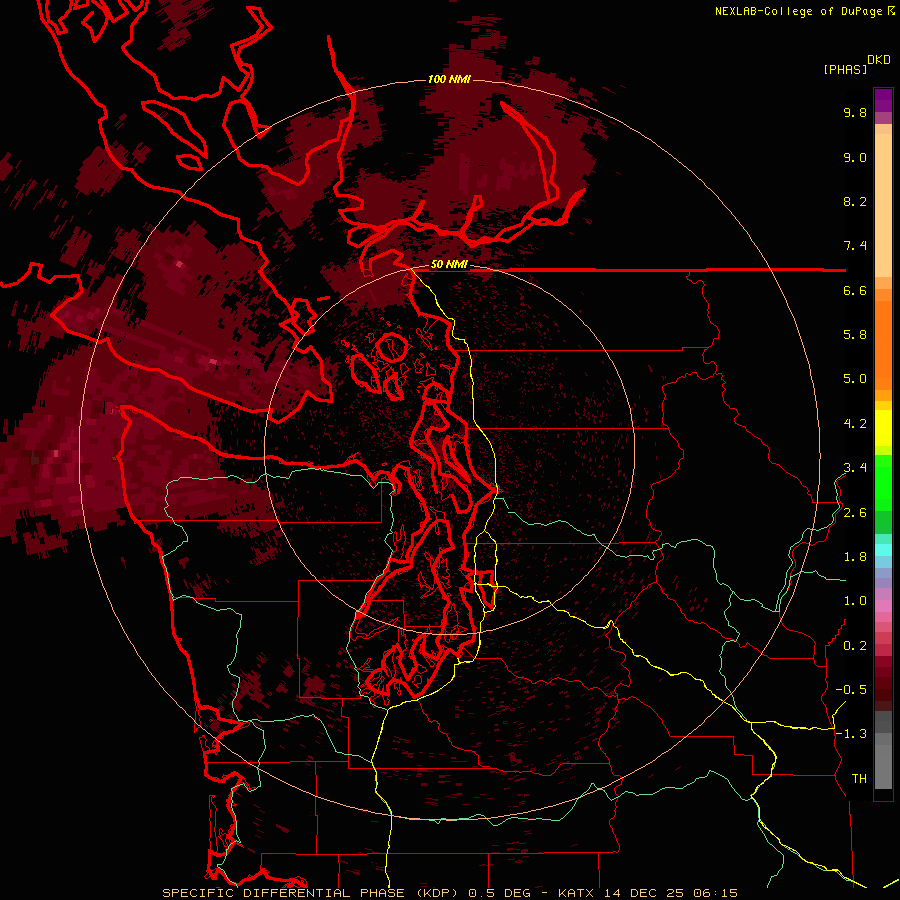Viewport: 900px width, 900px height.
Task: Click the DKD legend unit label
Action: (879, 59)
